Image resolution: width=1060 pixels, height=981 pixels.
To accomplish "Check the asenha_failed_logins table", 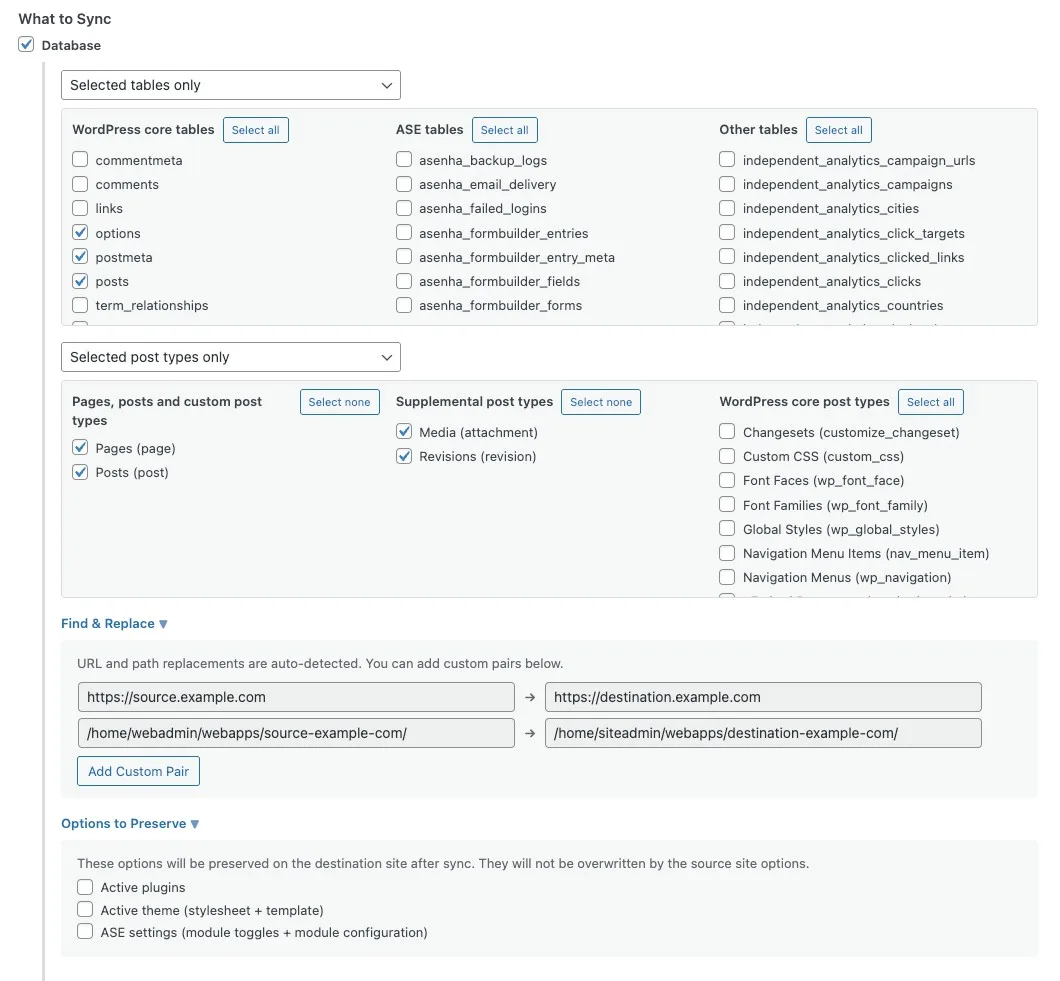I will [x=404, y=208].
